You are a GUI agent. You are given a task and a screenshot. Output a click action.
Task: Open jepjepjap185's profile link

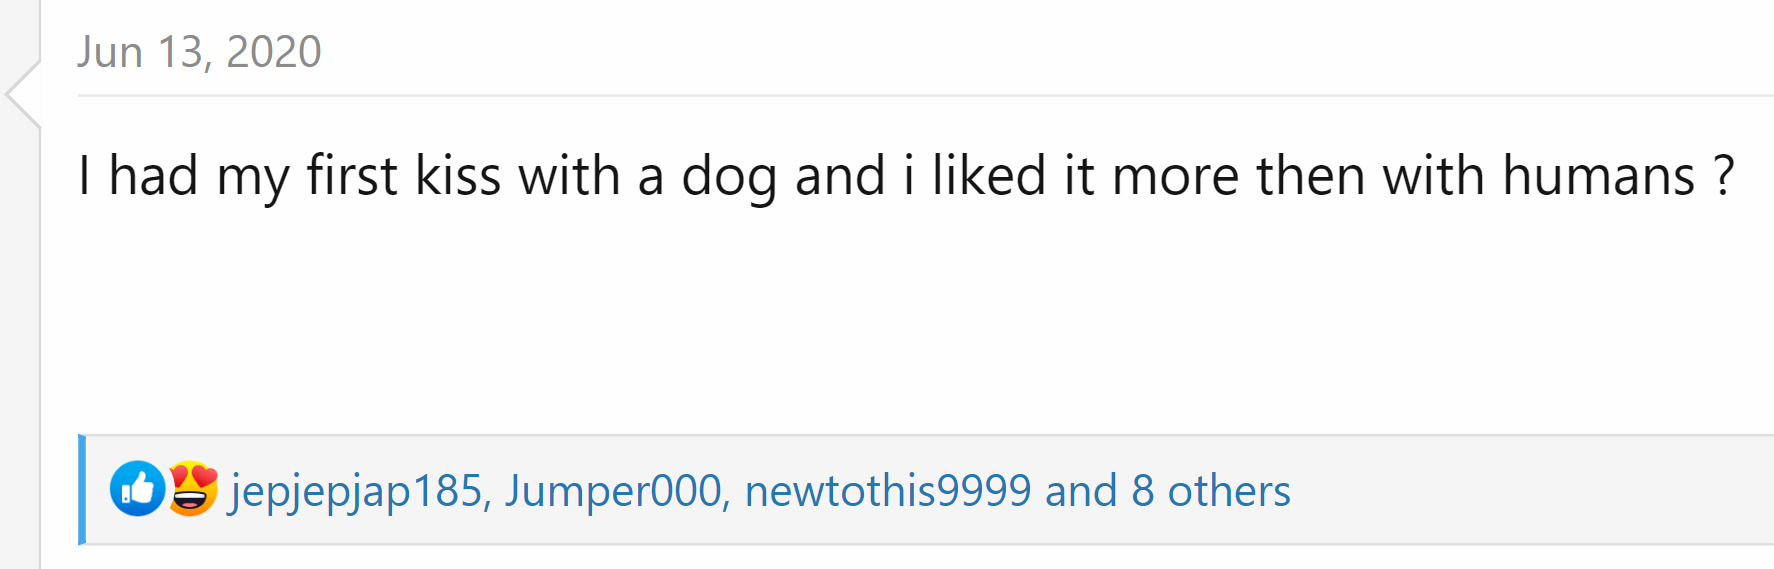pyautogui.click(x=357, y=491)
